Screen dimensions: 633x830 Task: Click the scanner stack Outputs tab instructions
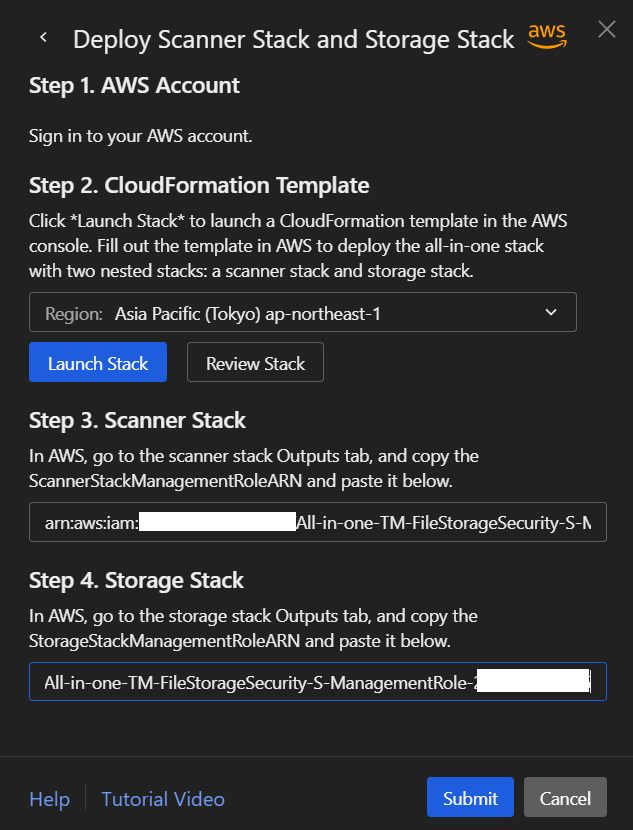tap(254, 466)
